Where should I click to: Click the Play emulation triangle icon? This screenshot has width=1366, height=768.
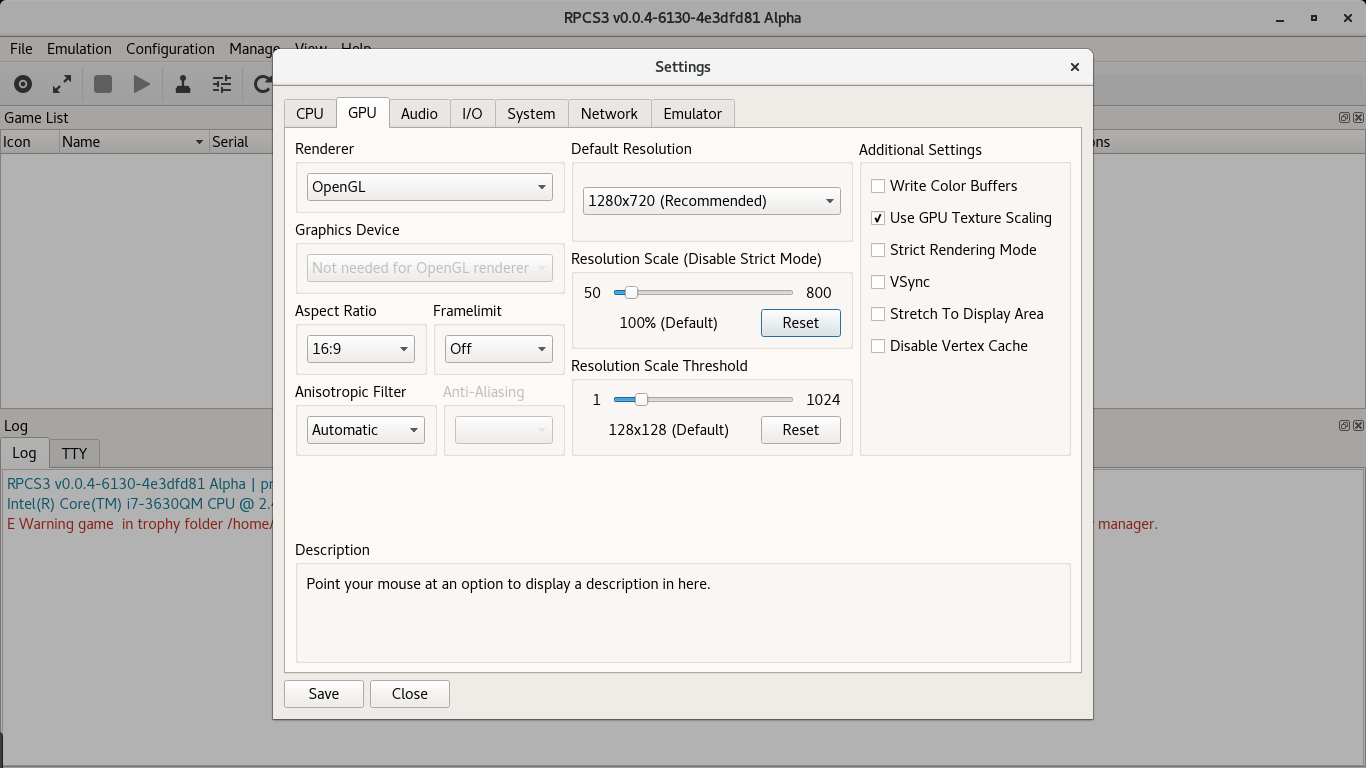pos(142,85)
